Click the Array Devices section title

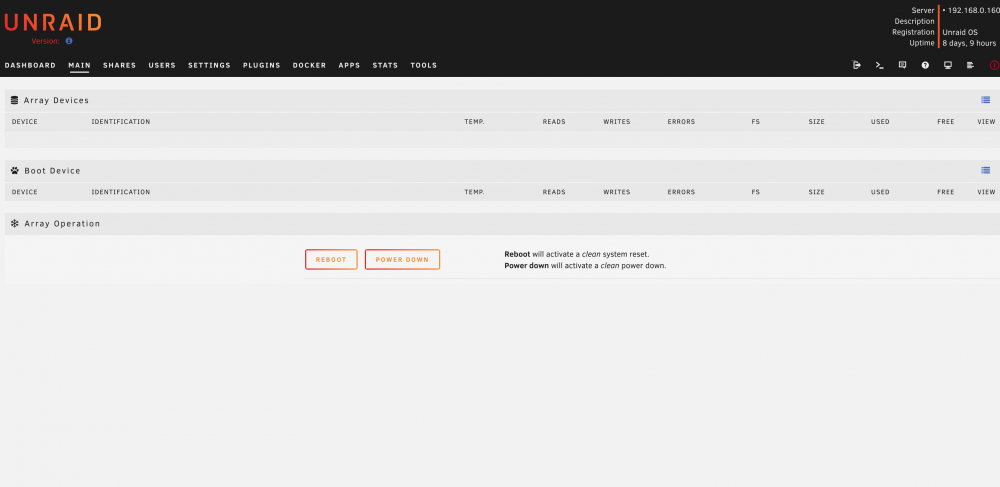pos(56,101)
